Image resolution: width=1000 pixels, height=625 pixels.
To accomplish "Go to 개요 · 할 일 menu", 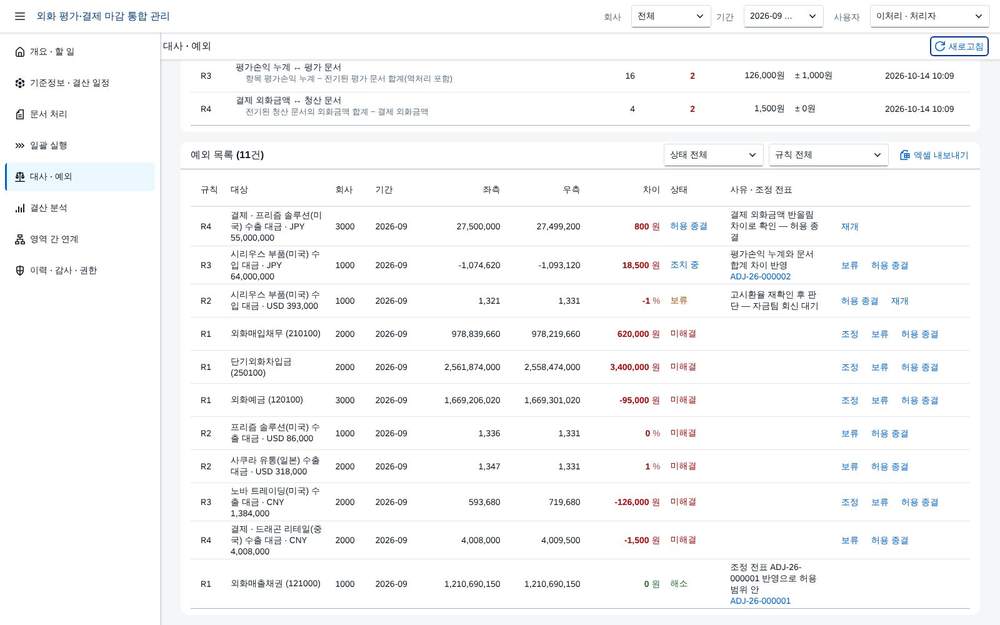I will point(80,52).
